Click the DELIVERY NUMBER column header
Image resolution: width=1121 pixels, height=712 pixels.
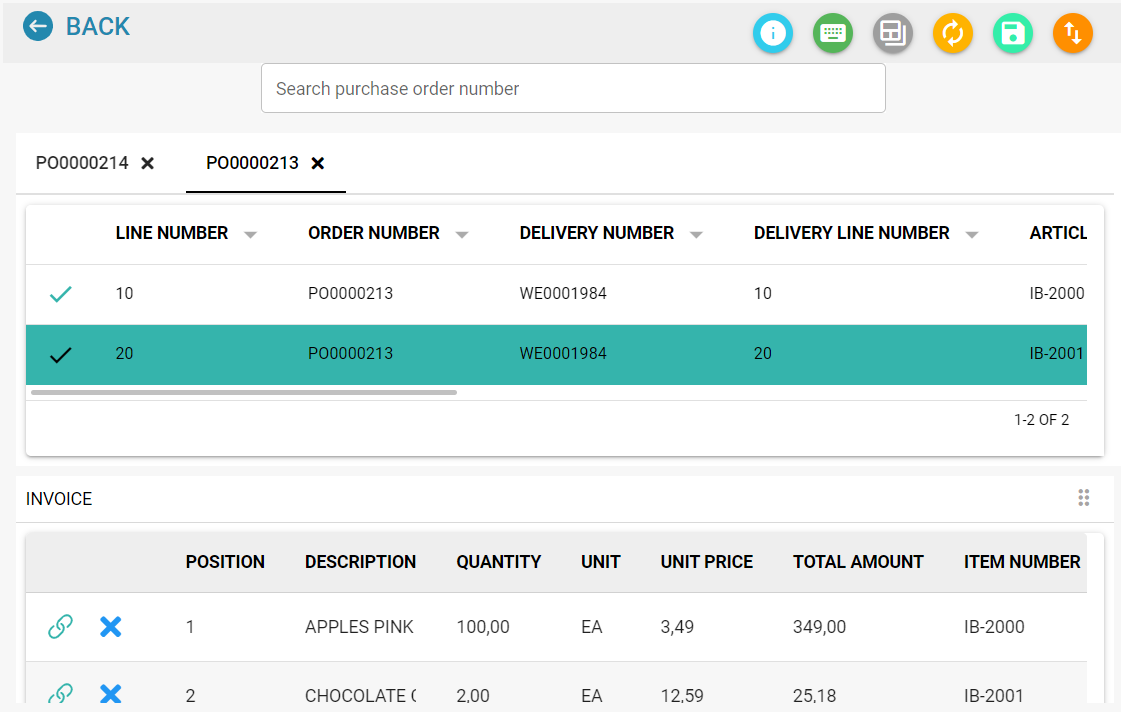tap(596, 233)
